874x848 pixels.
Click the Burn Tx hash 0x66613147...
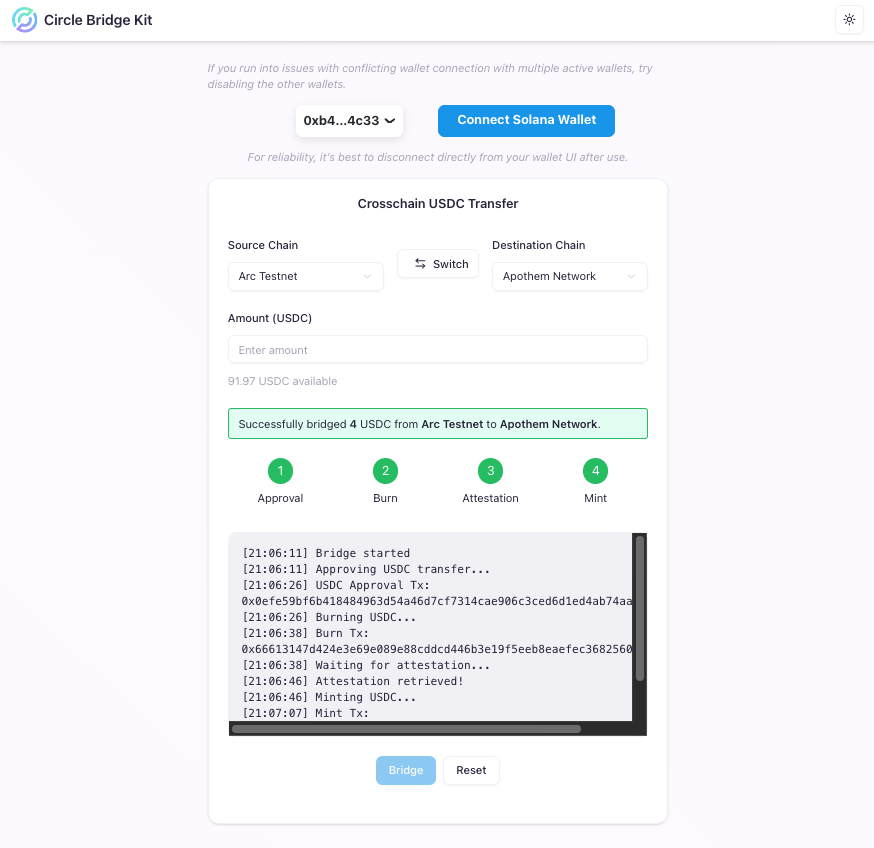[436, 649]
